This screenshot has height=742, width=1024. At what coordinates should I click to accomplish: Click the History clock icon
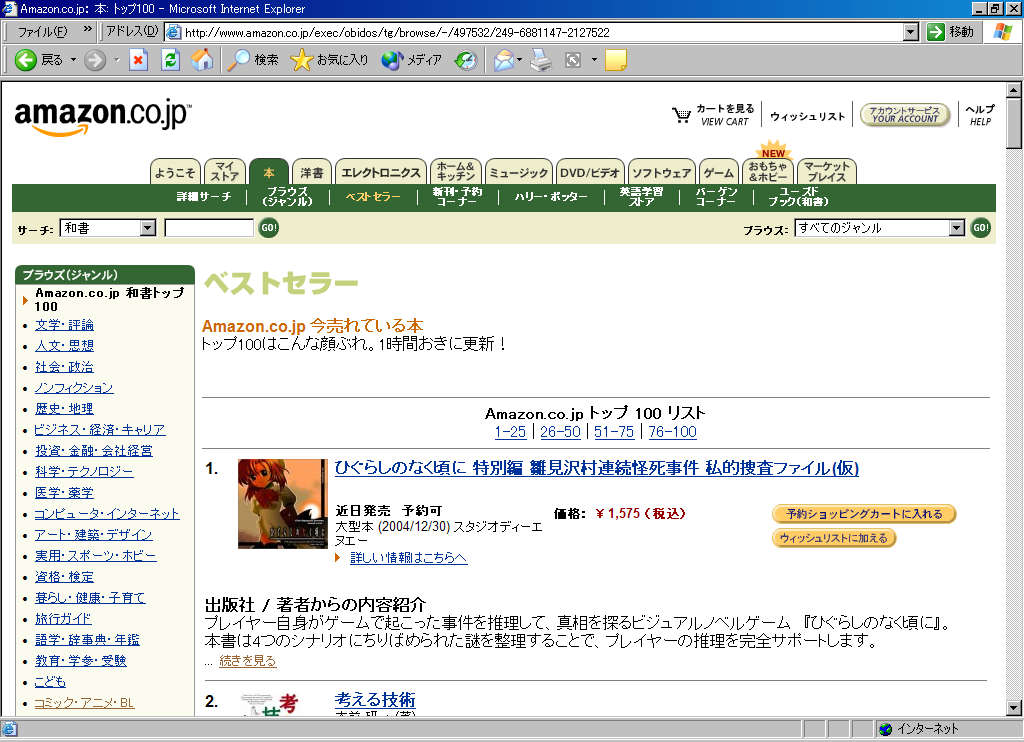pos(466,60)
